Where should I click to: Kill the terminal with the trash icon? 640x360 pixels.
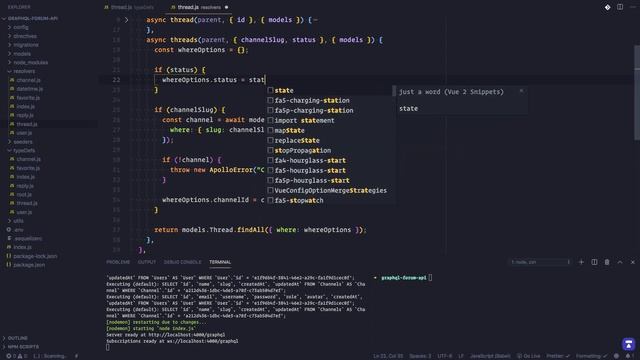(607, 262)
